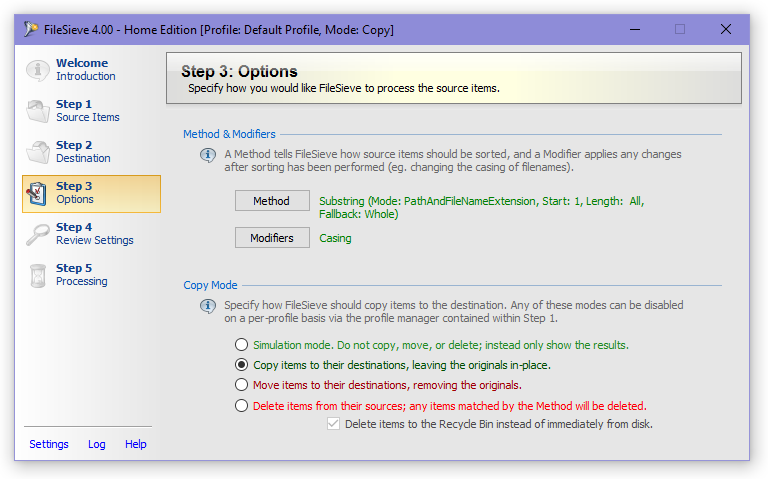Minimize the FileSieve window
Image resolution: width=768 pixels, height=479 pixels.
pyautogui.click(x=635, y=29)
